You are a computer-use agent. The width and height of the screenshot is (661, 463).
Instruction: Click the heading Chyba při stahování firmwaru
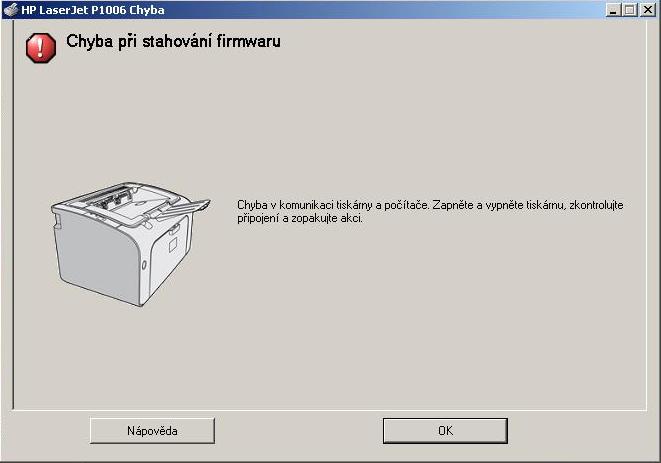(173, 42)
